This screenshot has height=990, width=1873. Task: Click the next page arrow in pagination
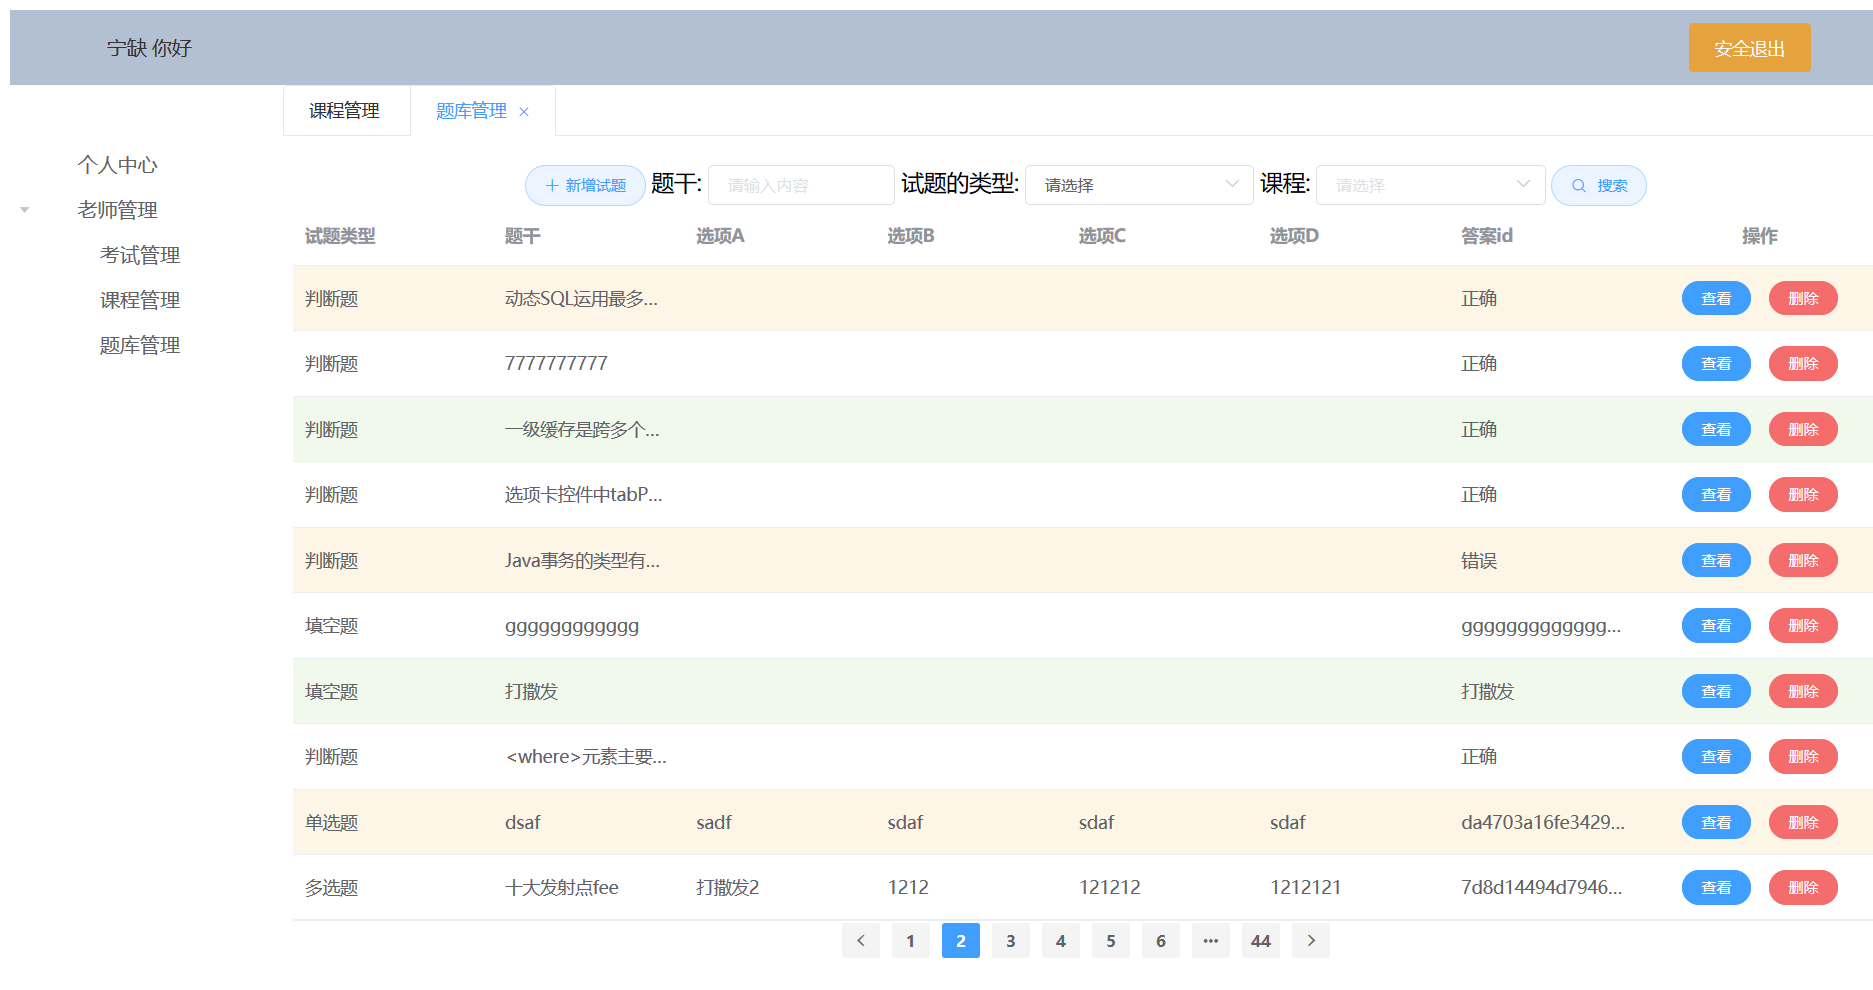pyautogui.click(x=1311, y=940)
